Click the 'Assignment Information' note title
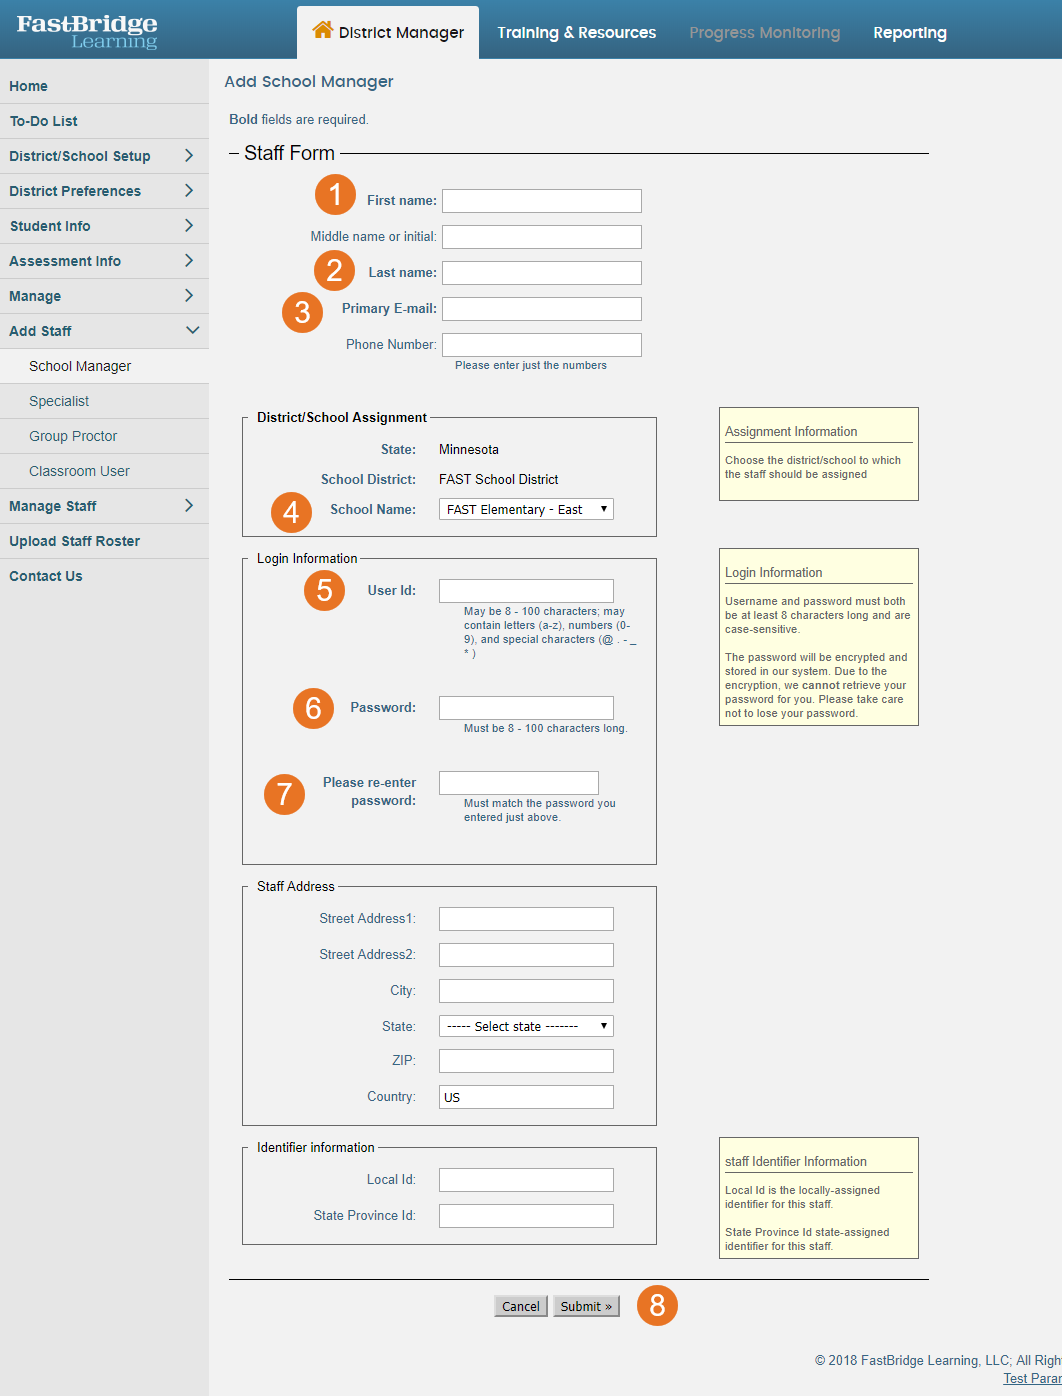Viewport: 1062px width, 1396px height. 791,431
